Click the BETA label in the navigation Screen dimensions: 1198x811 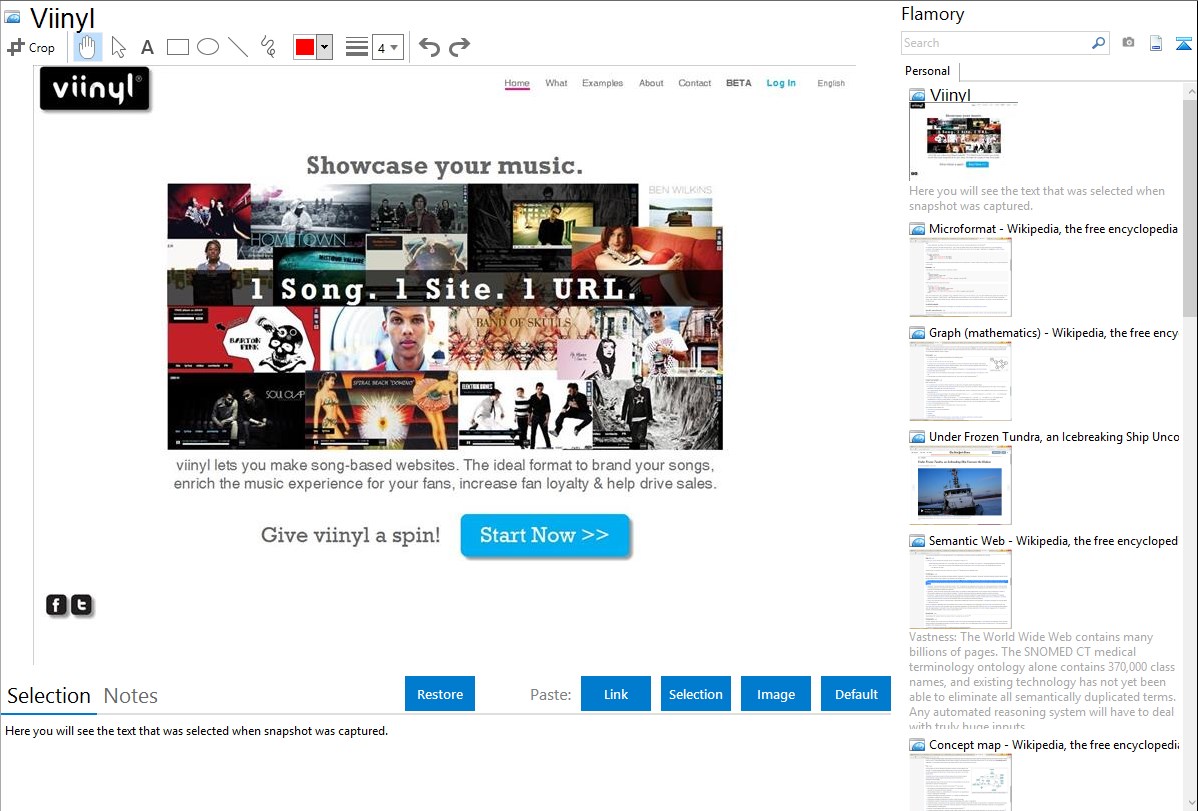tap(738, 83)
